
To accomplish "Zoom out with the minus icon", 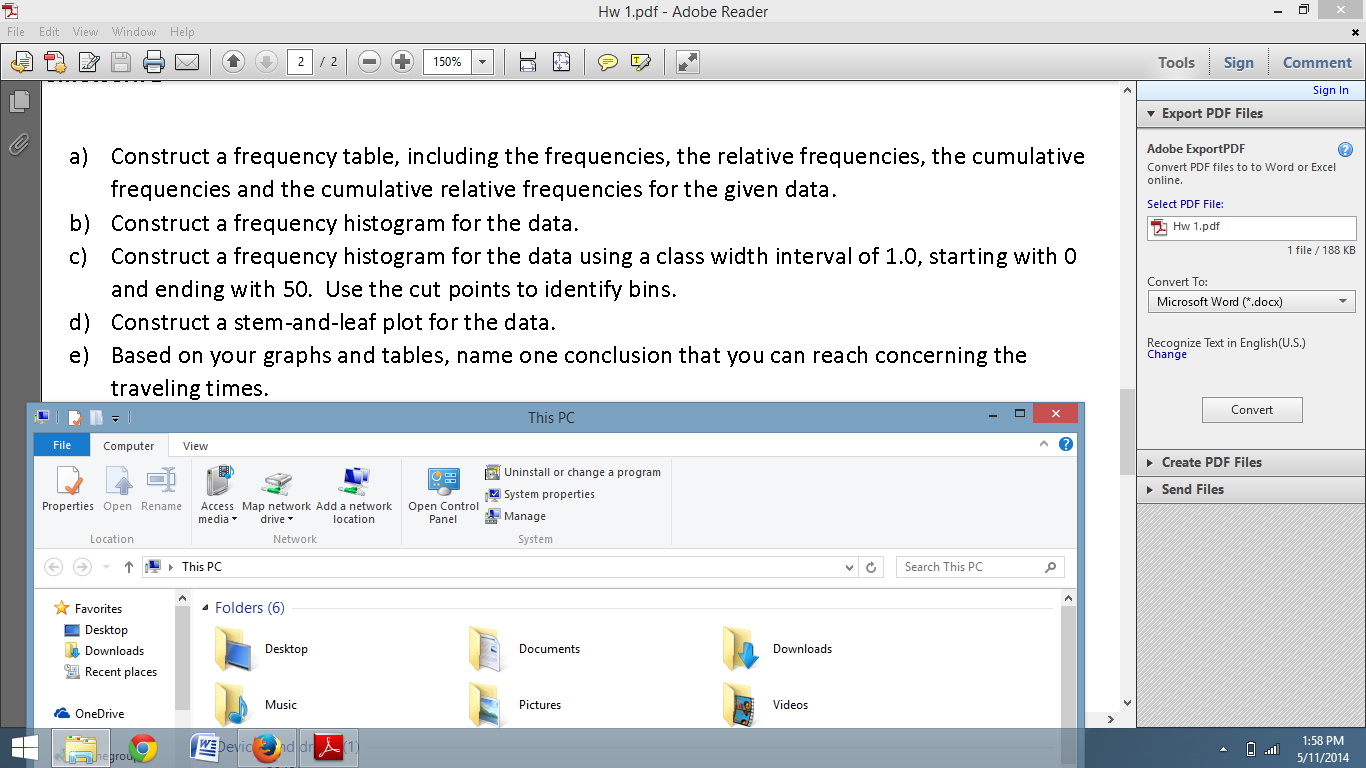I will click(x=369, y=61).
